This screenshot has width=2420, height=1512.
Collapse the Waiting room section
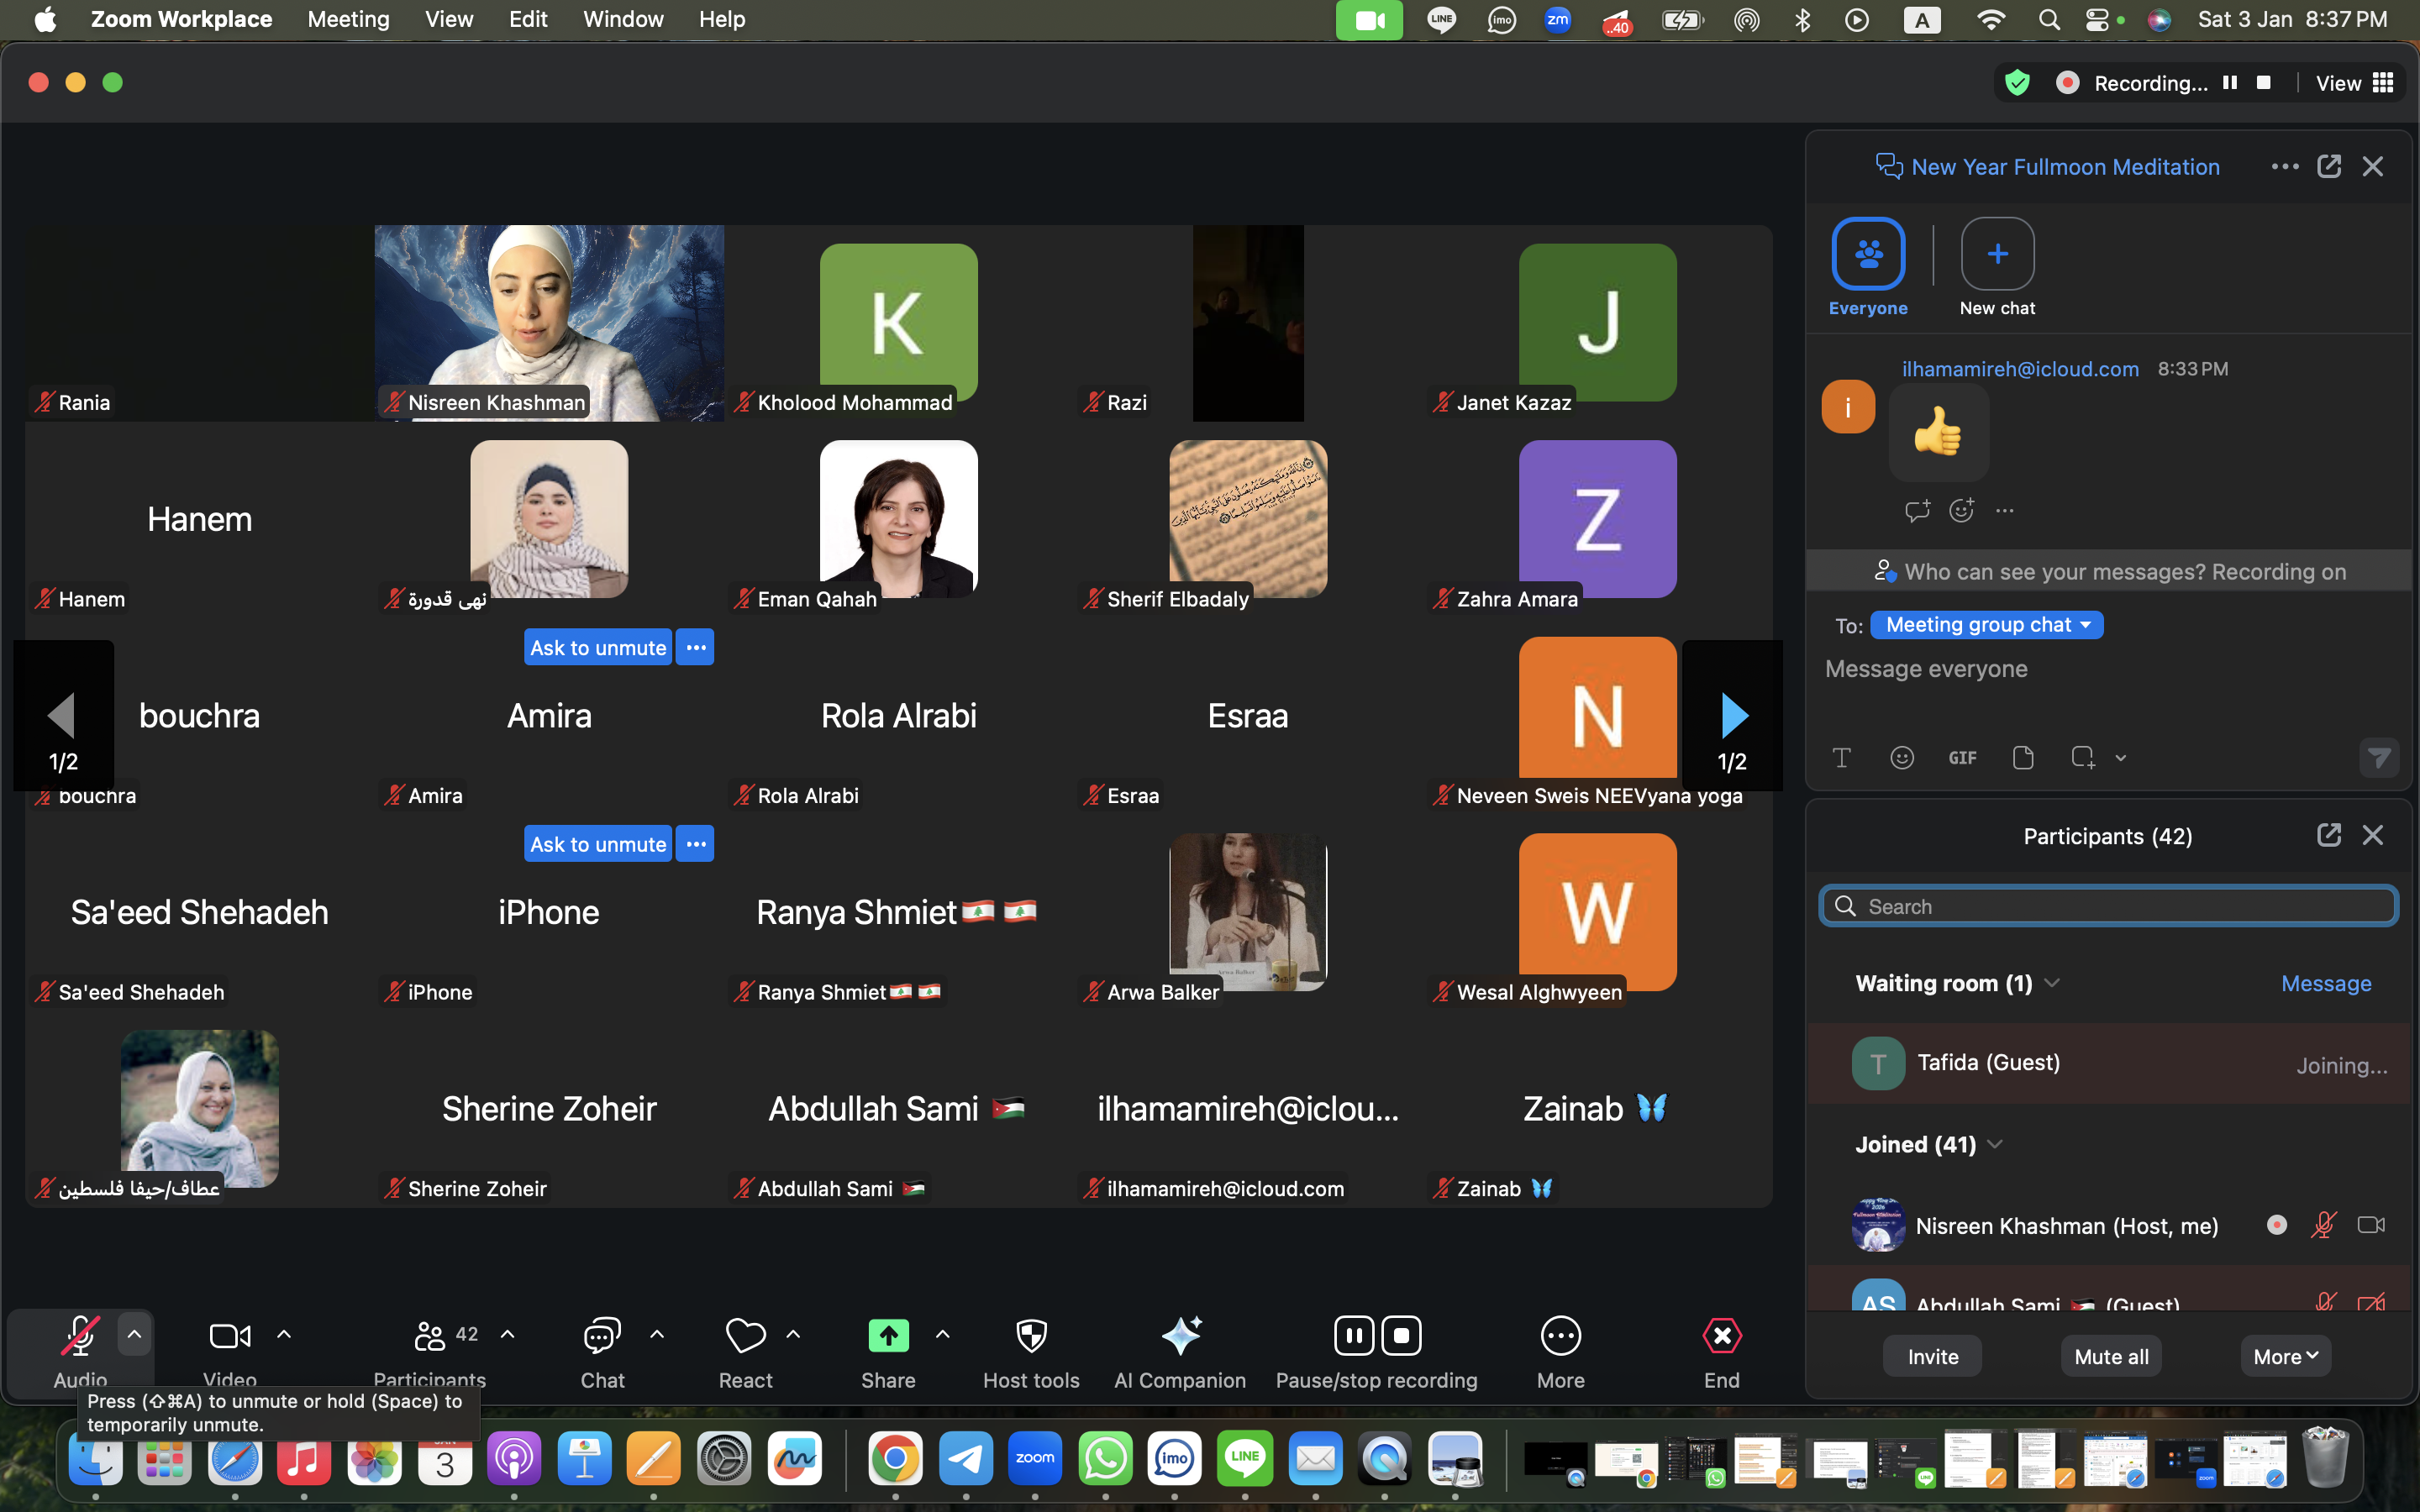tap(2052, 983)
